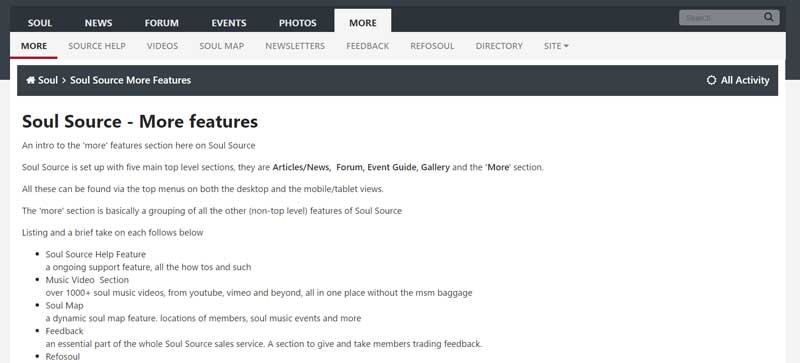Go to FEEDBACK submenu item
Viewport: 800px width, 363px height.
[367, 46]
